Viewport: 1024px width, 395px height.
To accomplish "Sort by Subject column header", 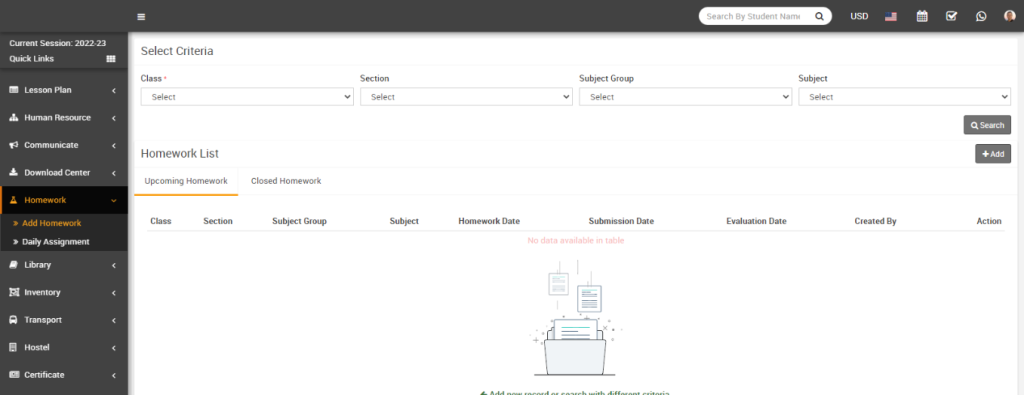I will pyautogui.click(x=404, y=221).
